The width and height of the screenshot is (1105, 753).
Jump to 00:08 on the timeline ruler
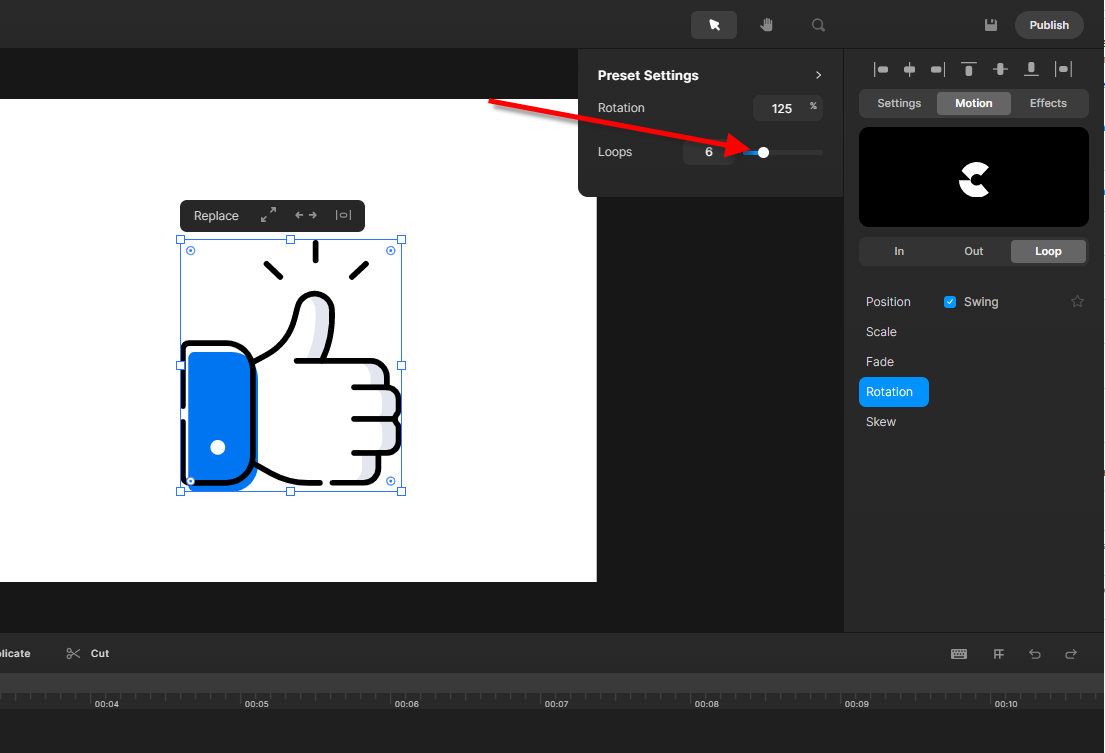[706, 704]
